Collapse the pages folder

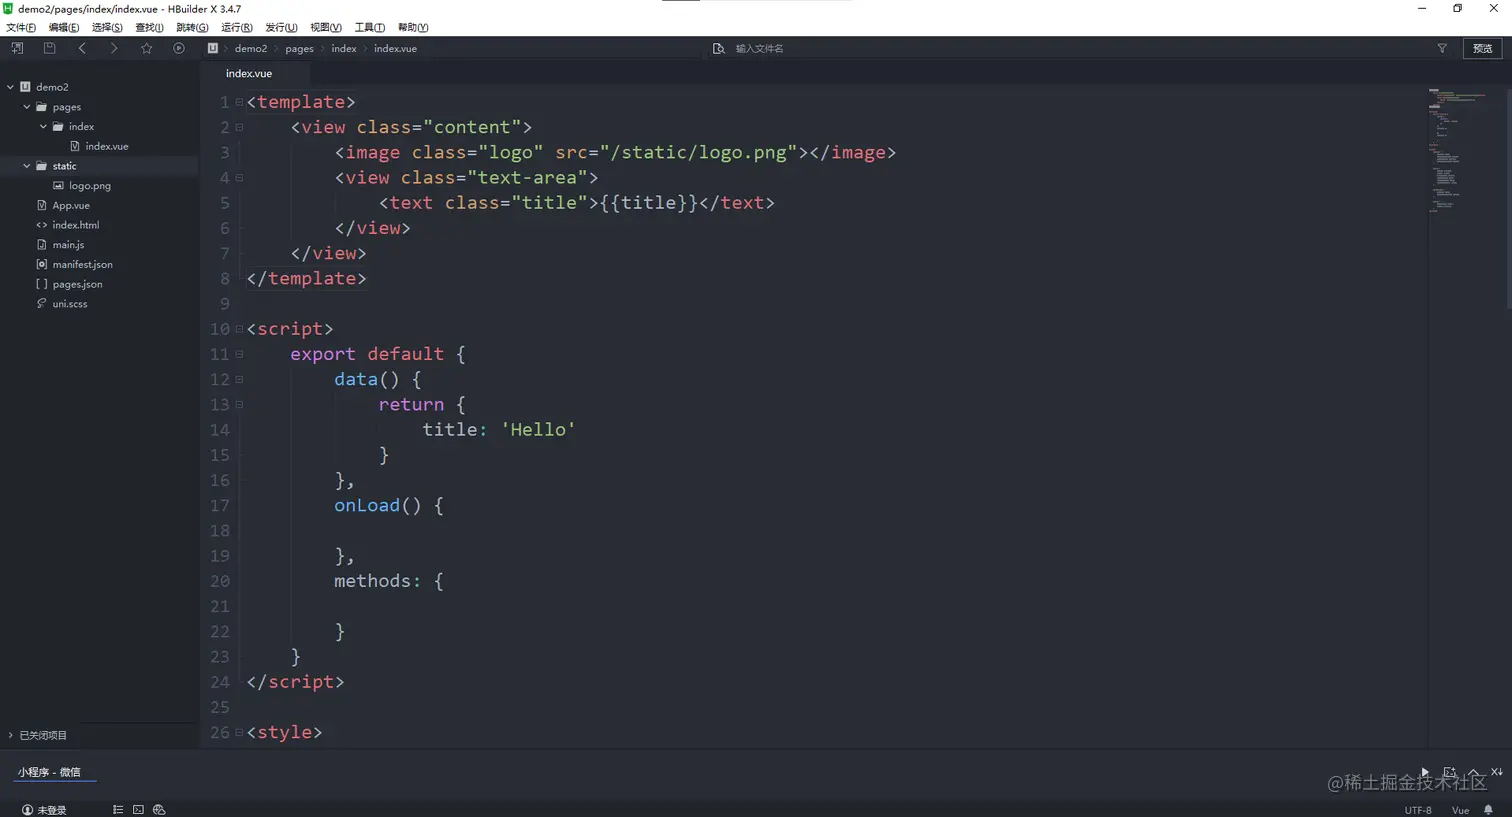[27, 107]
